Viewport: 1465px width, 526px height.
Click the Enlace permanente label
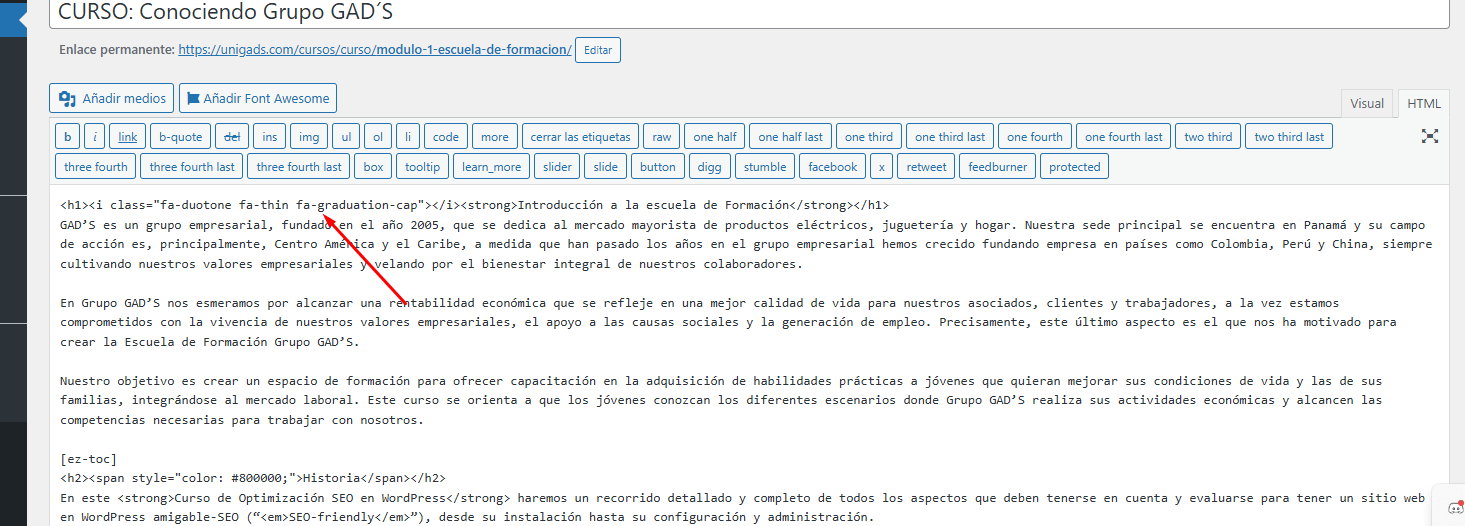[116, 49]
